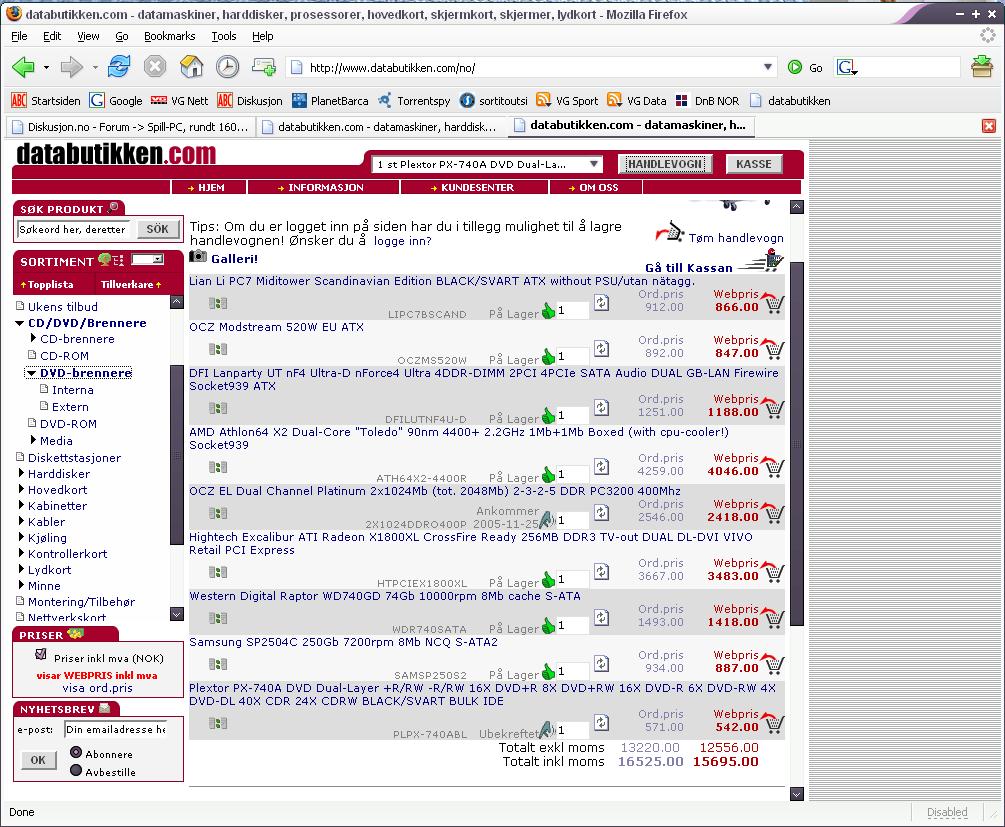
Task: Close the current browser tab
Action: (989, 126)
